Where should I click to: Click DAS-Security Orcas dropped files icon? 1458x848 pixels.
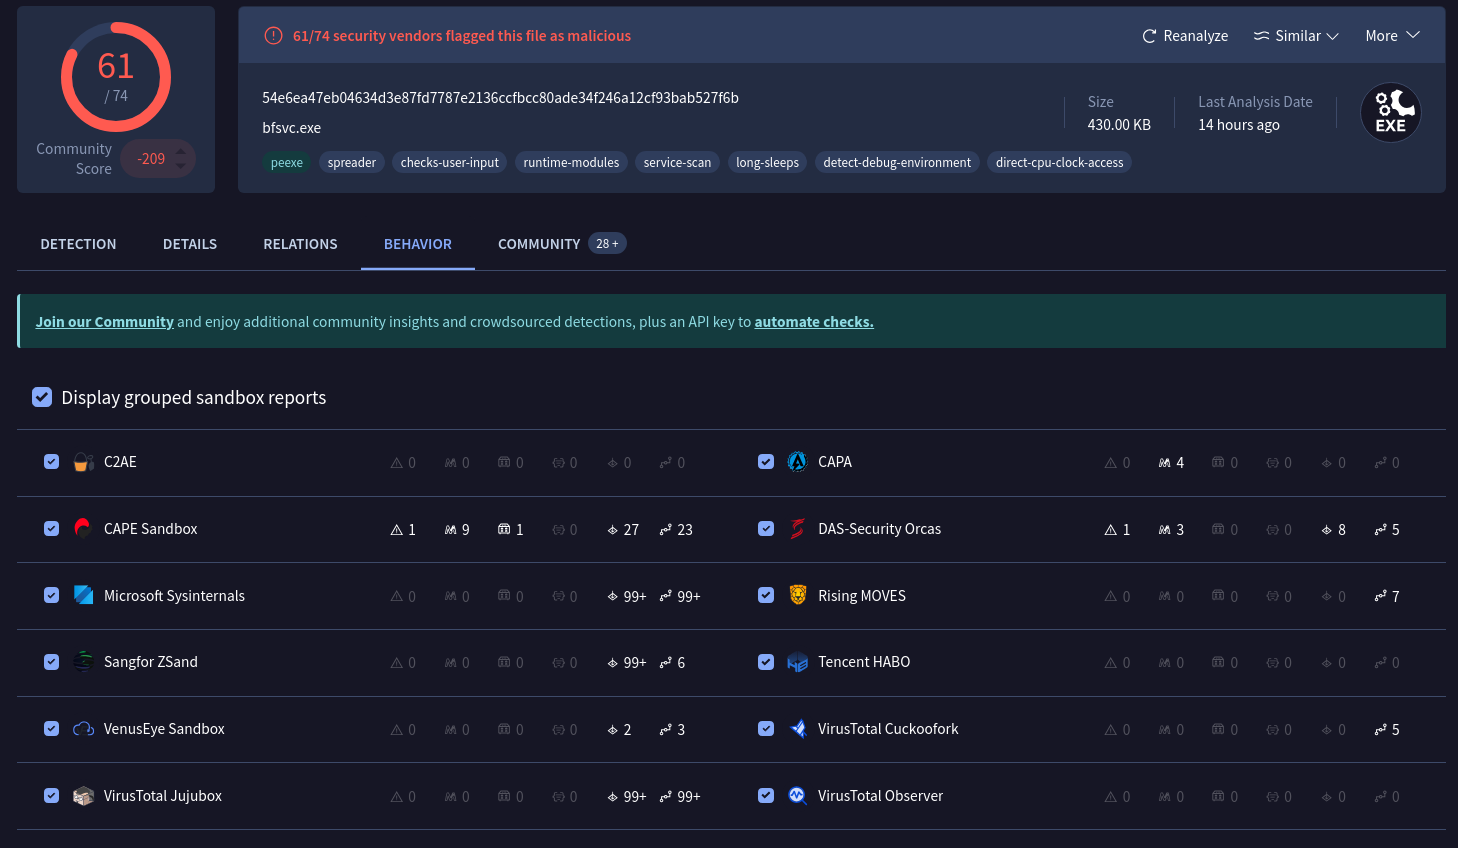pos(1326,530)
